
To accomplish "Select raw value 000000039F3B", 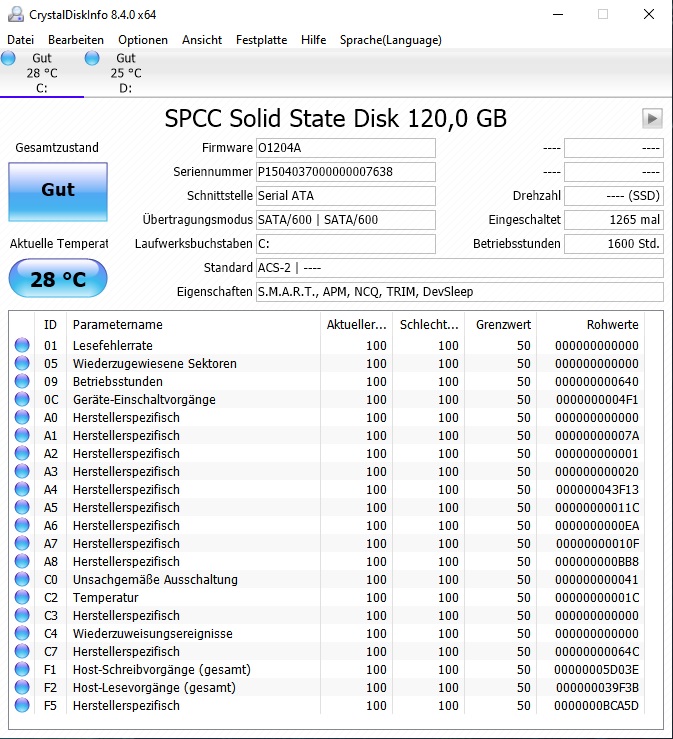I will click(597, 687).
